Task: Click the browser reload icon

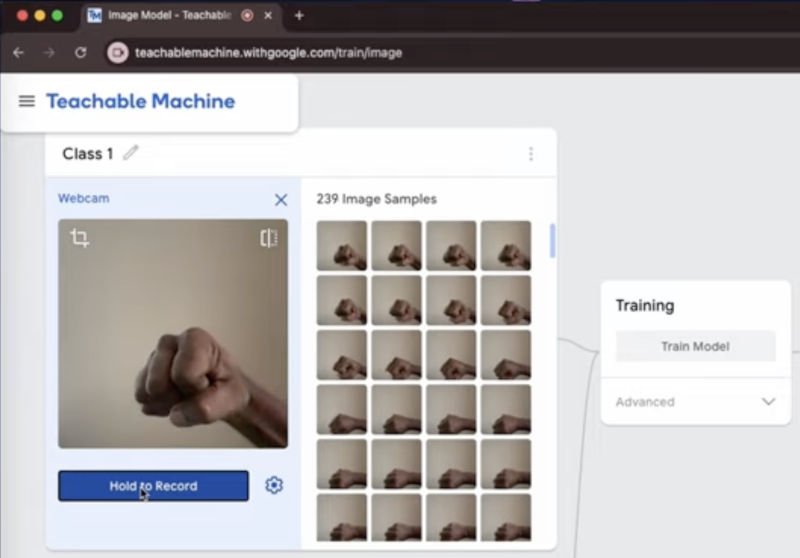Action: 81,52
